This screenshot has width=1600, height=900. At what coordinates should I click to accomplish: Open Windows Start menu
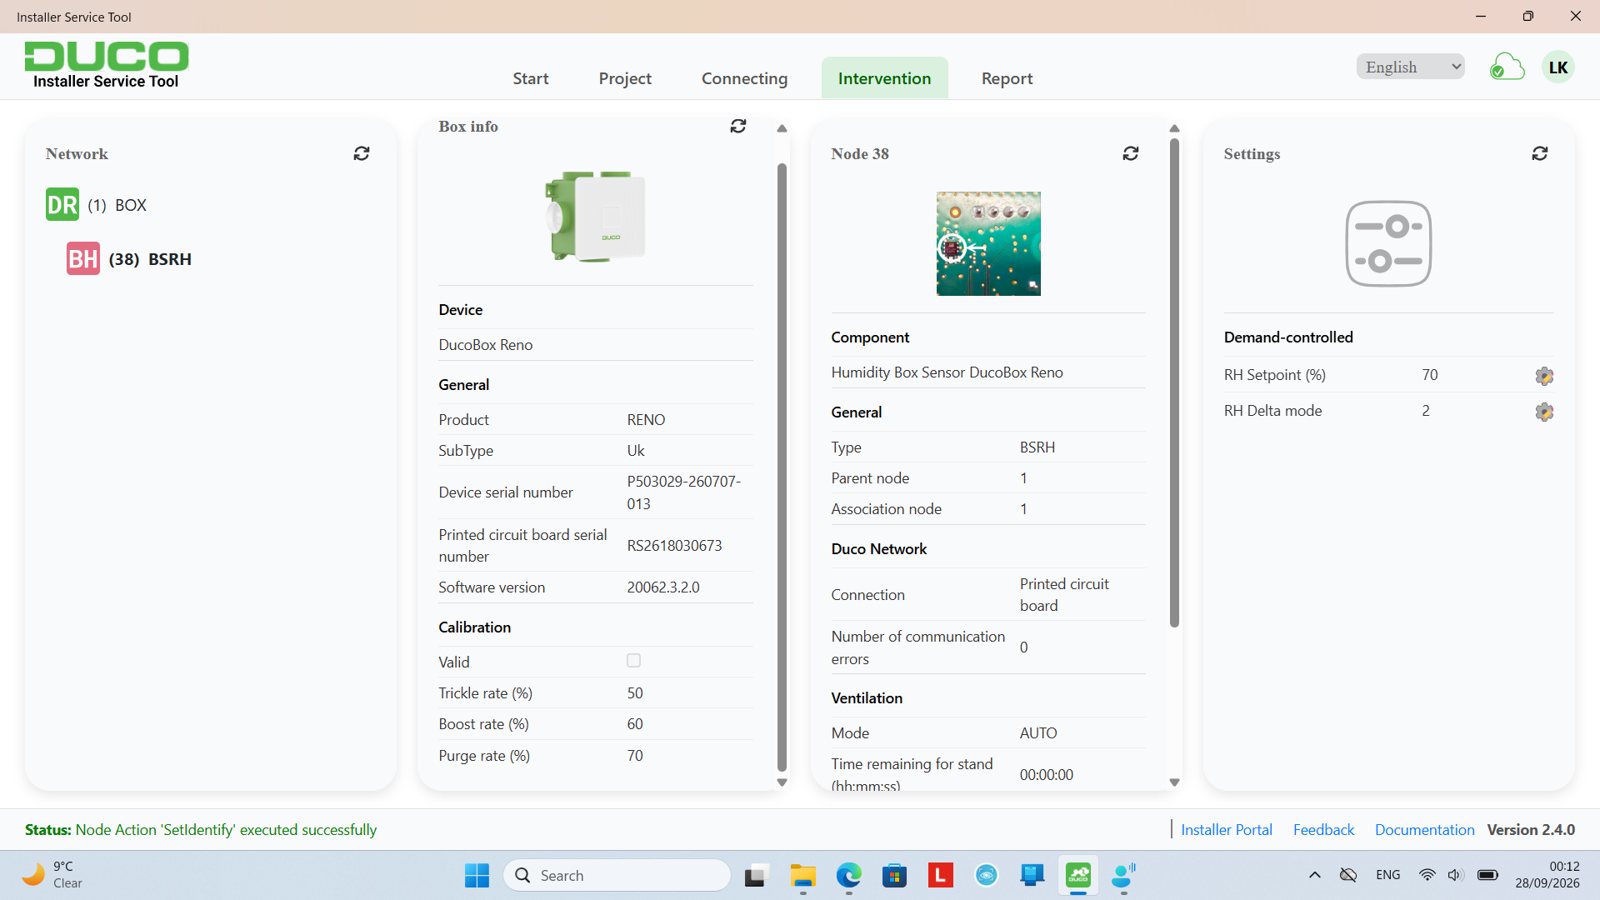pos(477,876)
